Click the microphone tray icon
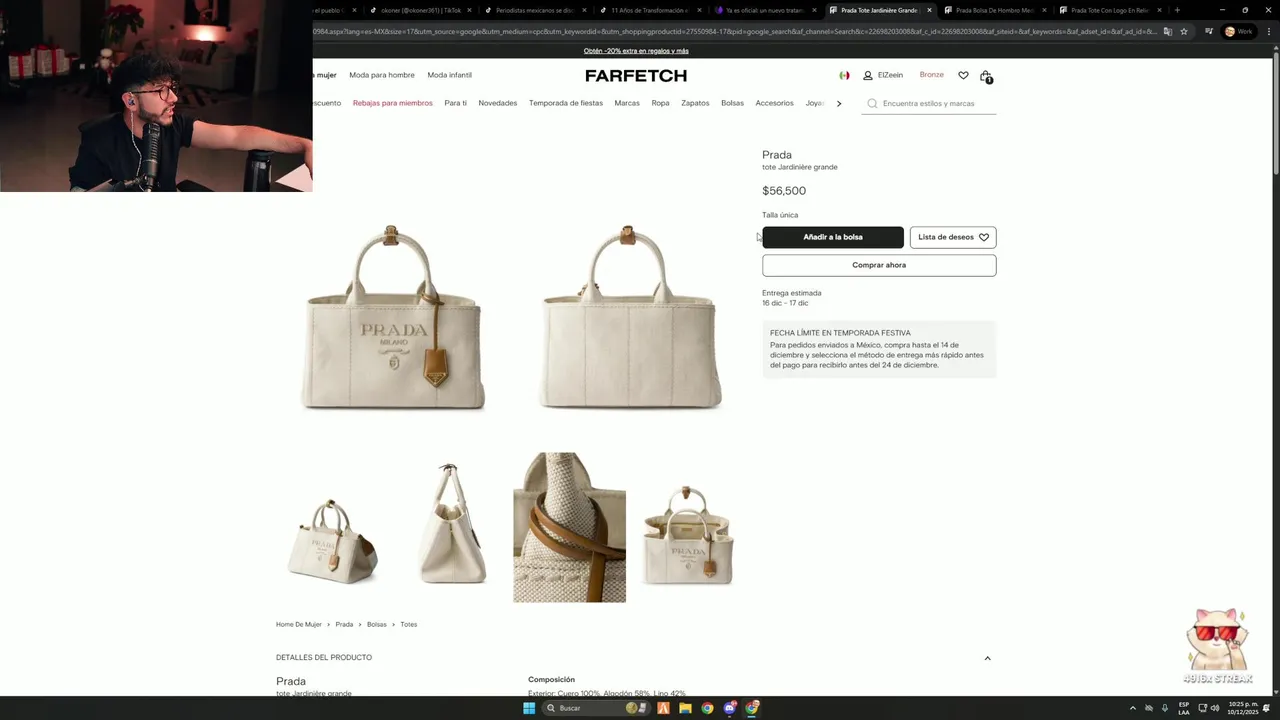The width and height of the screenshot is (1280, 720). click(x=1165, y=708)
